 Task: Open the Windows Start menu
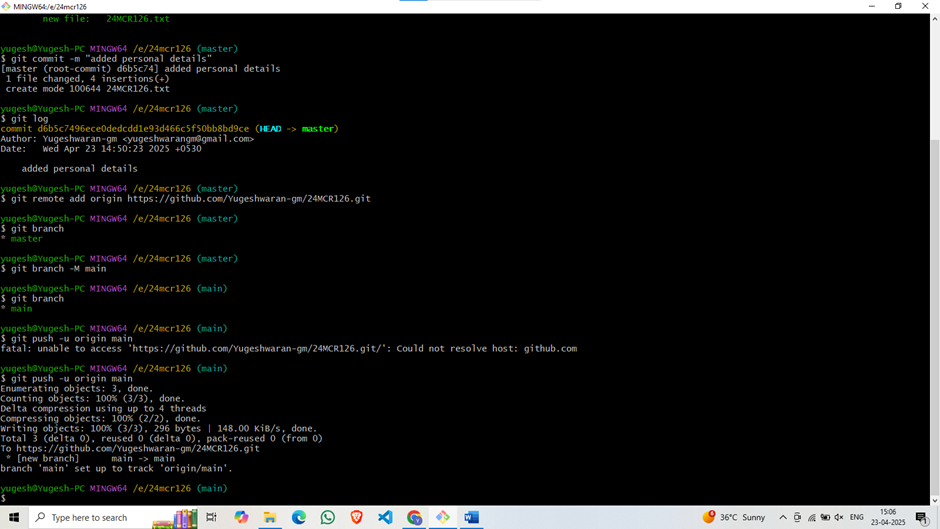click(x=14, y=517)
